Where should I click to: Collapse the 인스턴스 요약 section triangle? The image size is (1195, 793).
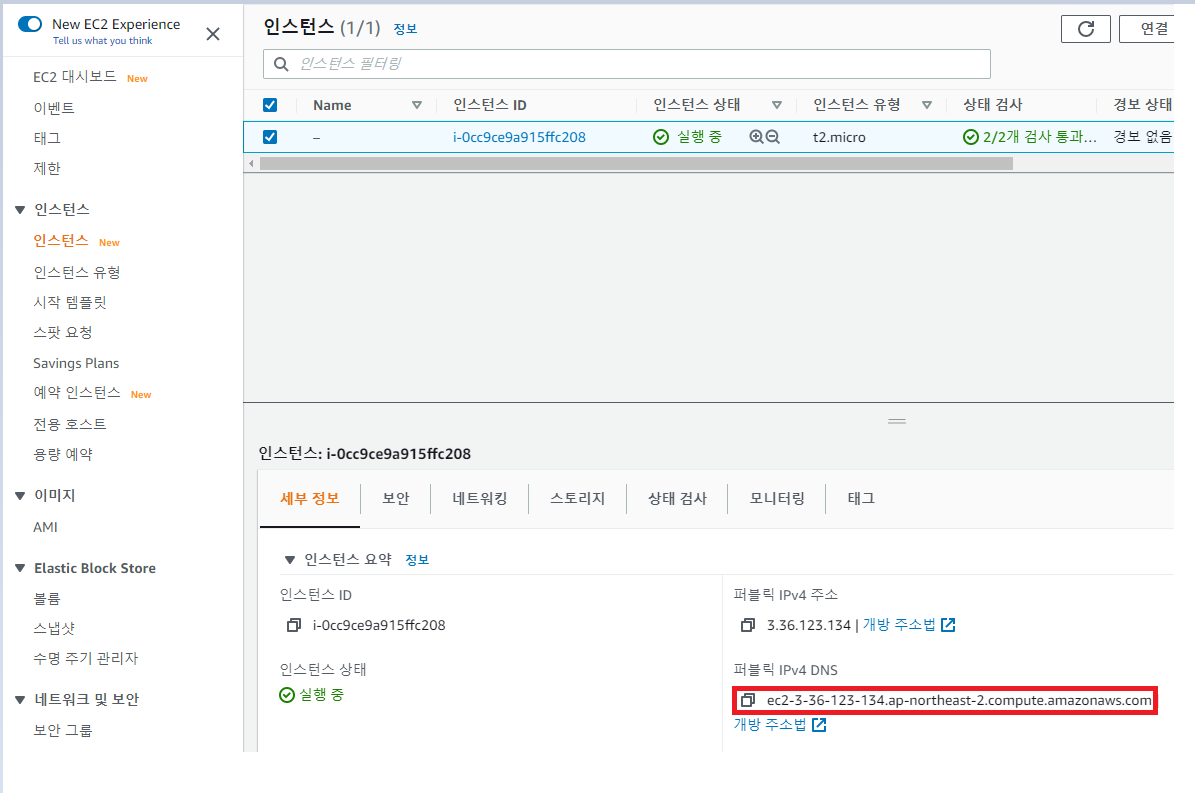290,560
